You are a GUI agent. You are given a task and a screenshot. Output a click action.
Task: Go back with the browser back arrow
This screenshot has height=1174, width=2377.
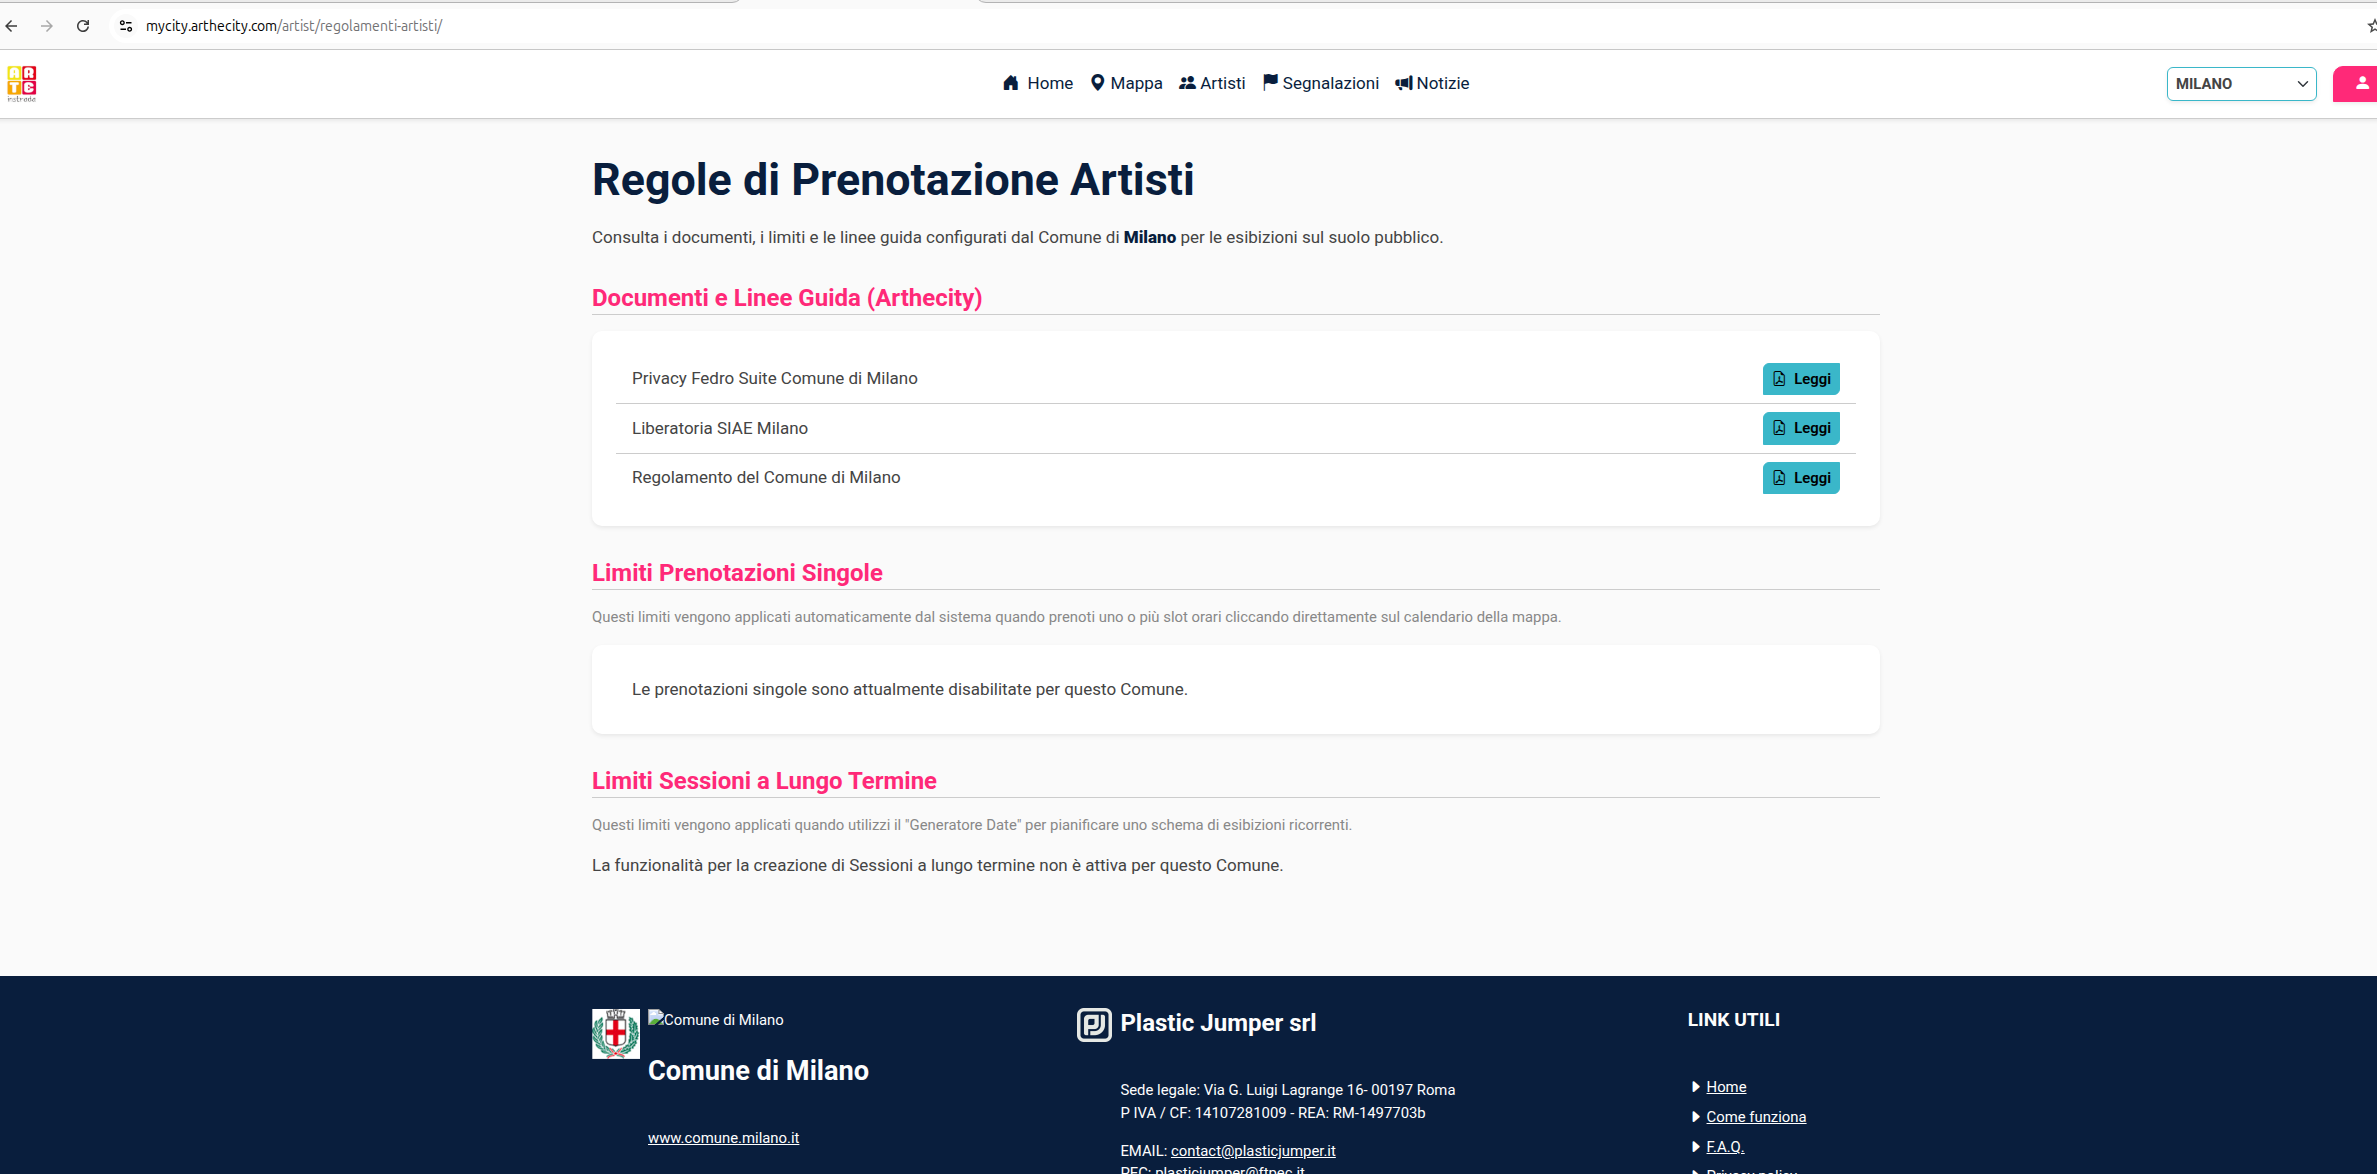(x=12, y=26)
